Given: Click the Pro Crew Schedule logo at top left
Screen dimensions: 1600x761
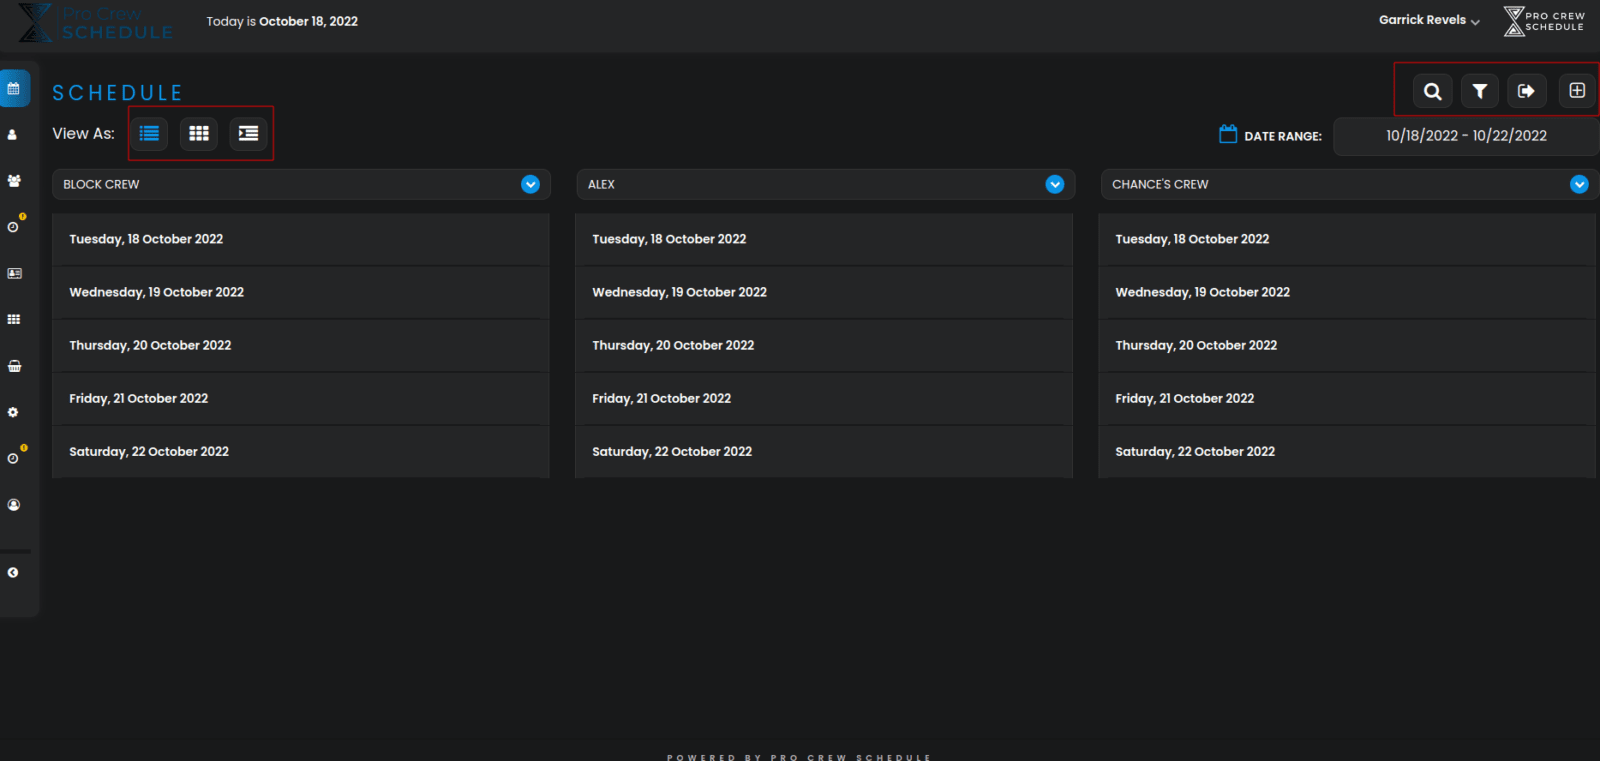Looking at the screenshot, I should 96,23.
